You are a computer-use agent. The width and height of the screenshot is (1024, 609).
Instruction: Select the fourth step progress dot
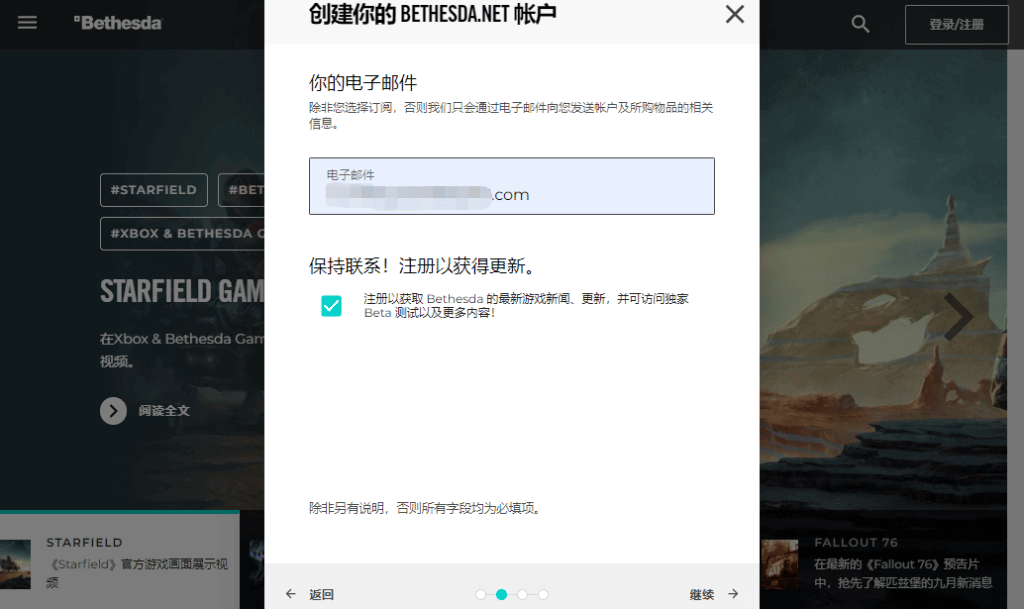[x=543, y=595]
